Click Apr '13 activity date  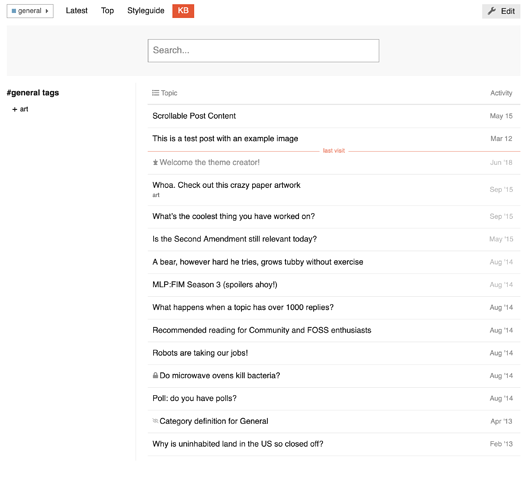click(x=501, y=421)
